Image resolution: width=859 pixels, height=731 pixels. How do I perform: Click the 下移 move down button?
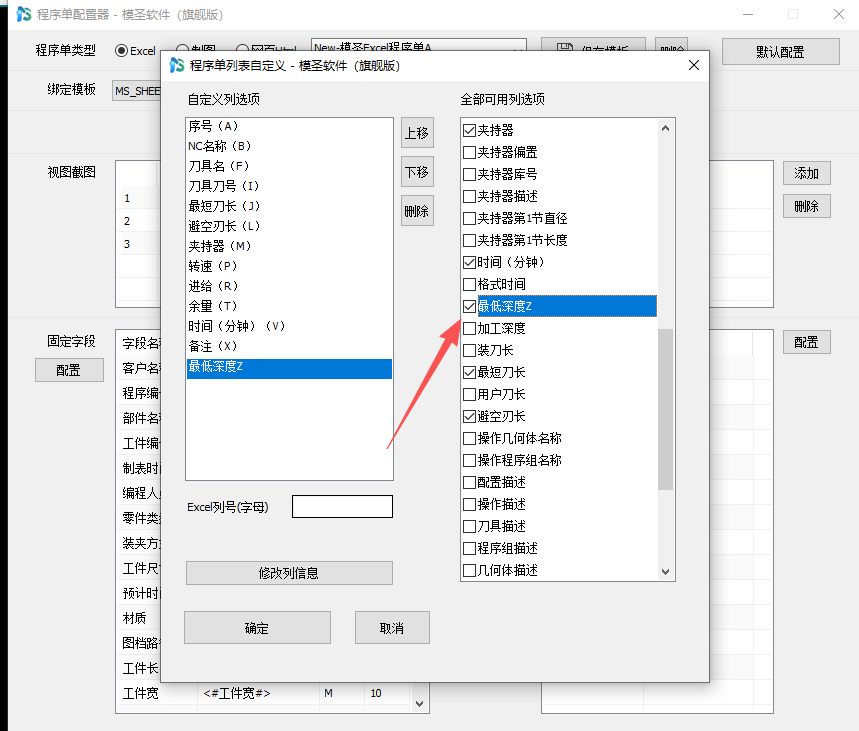click(417, 172)
